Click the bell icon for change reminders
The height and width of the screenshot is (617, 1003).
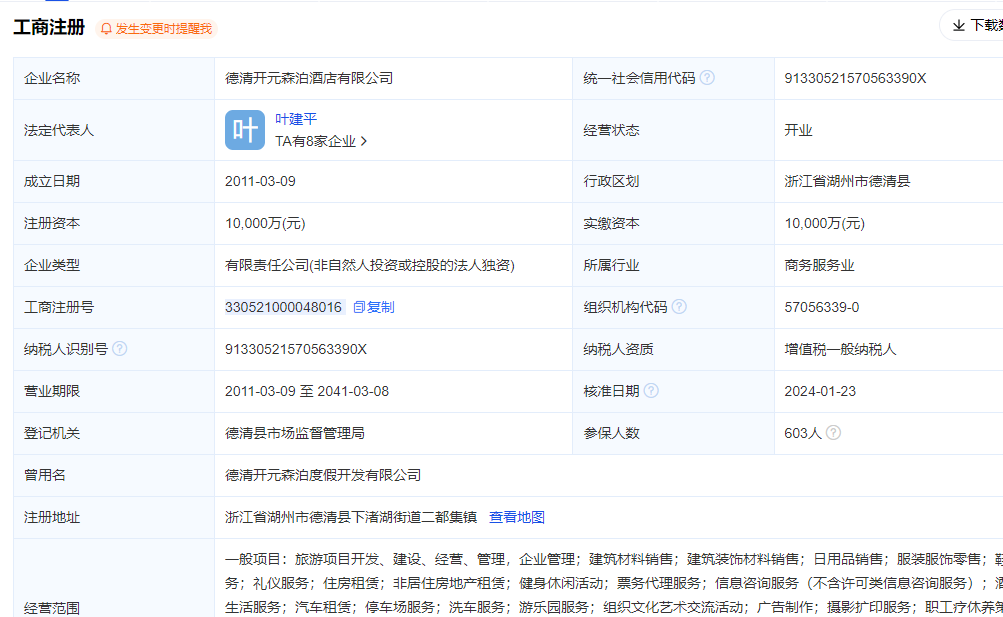106,29
